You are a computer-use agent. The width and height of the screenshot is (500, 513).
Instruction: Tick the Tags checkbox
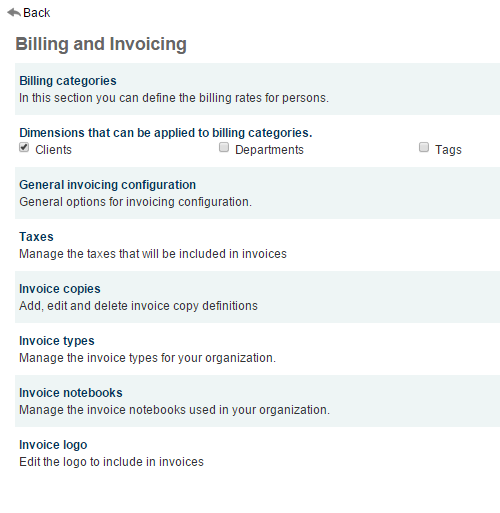[424, 147]
